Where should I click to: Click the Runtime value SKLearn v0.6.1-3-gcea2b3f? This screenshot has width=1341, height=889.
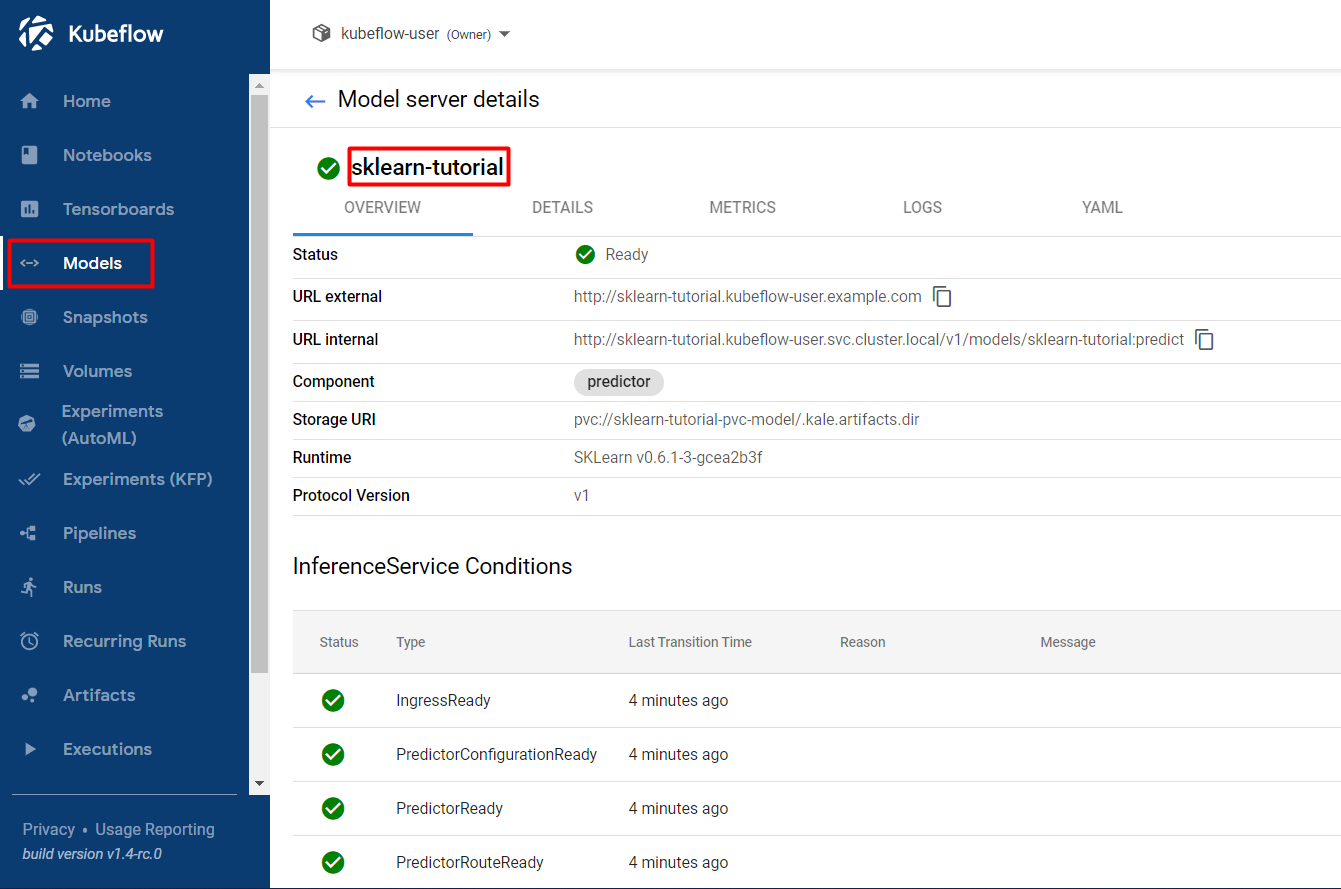pyautogui.click(x=669, y=458)
